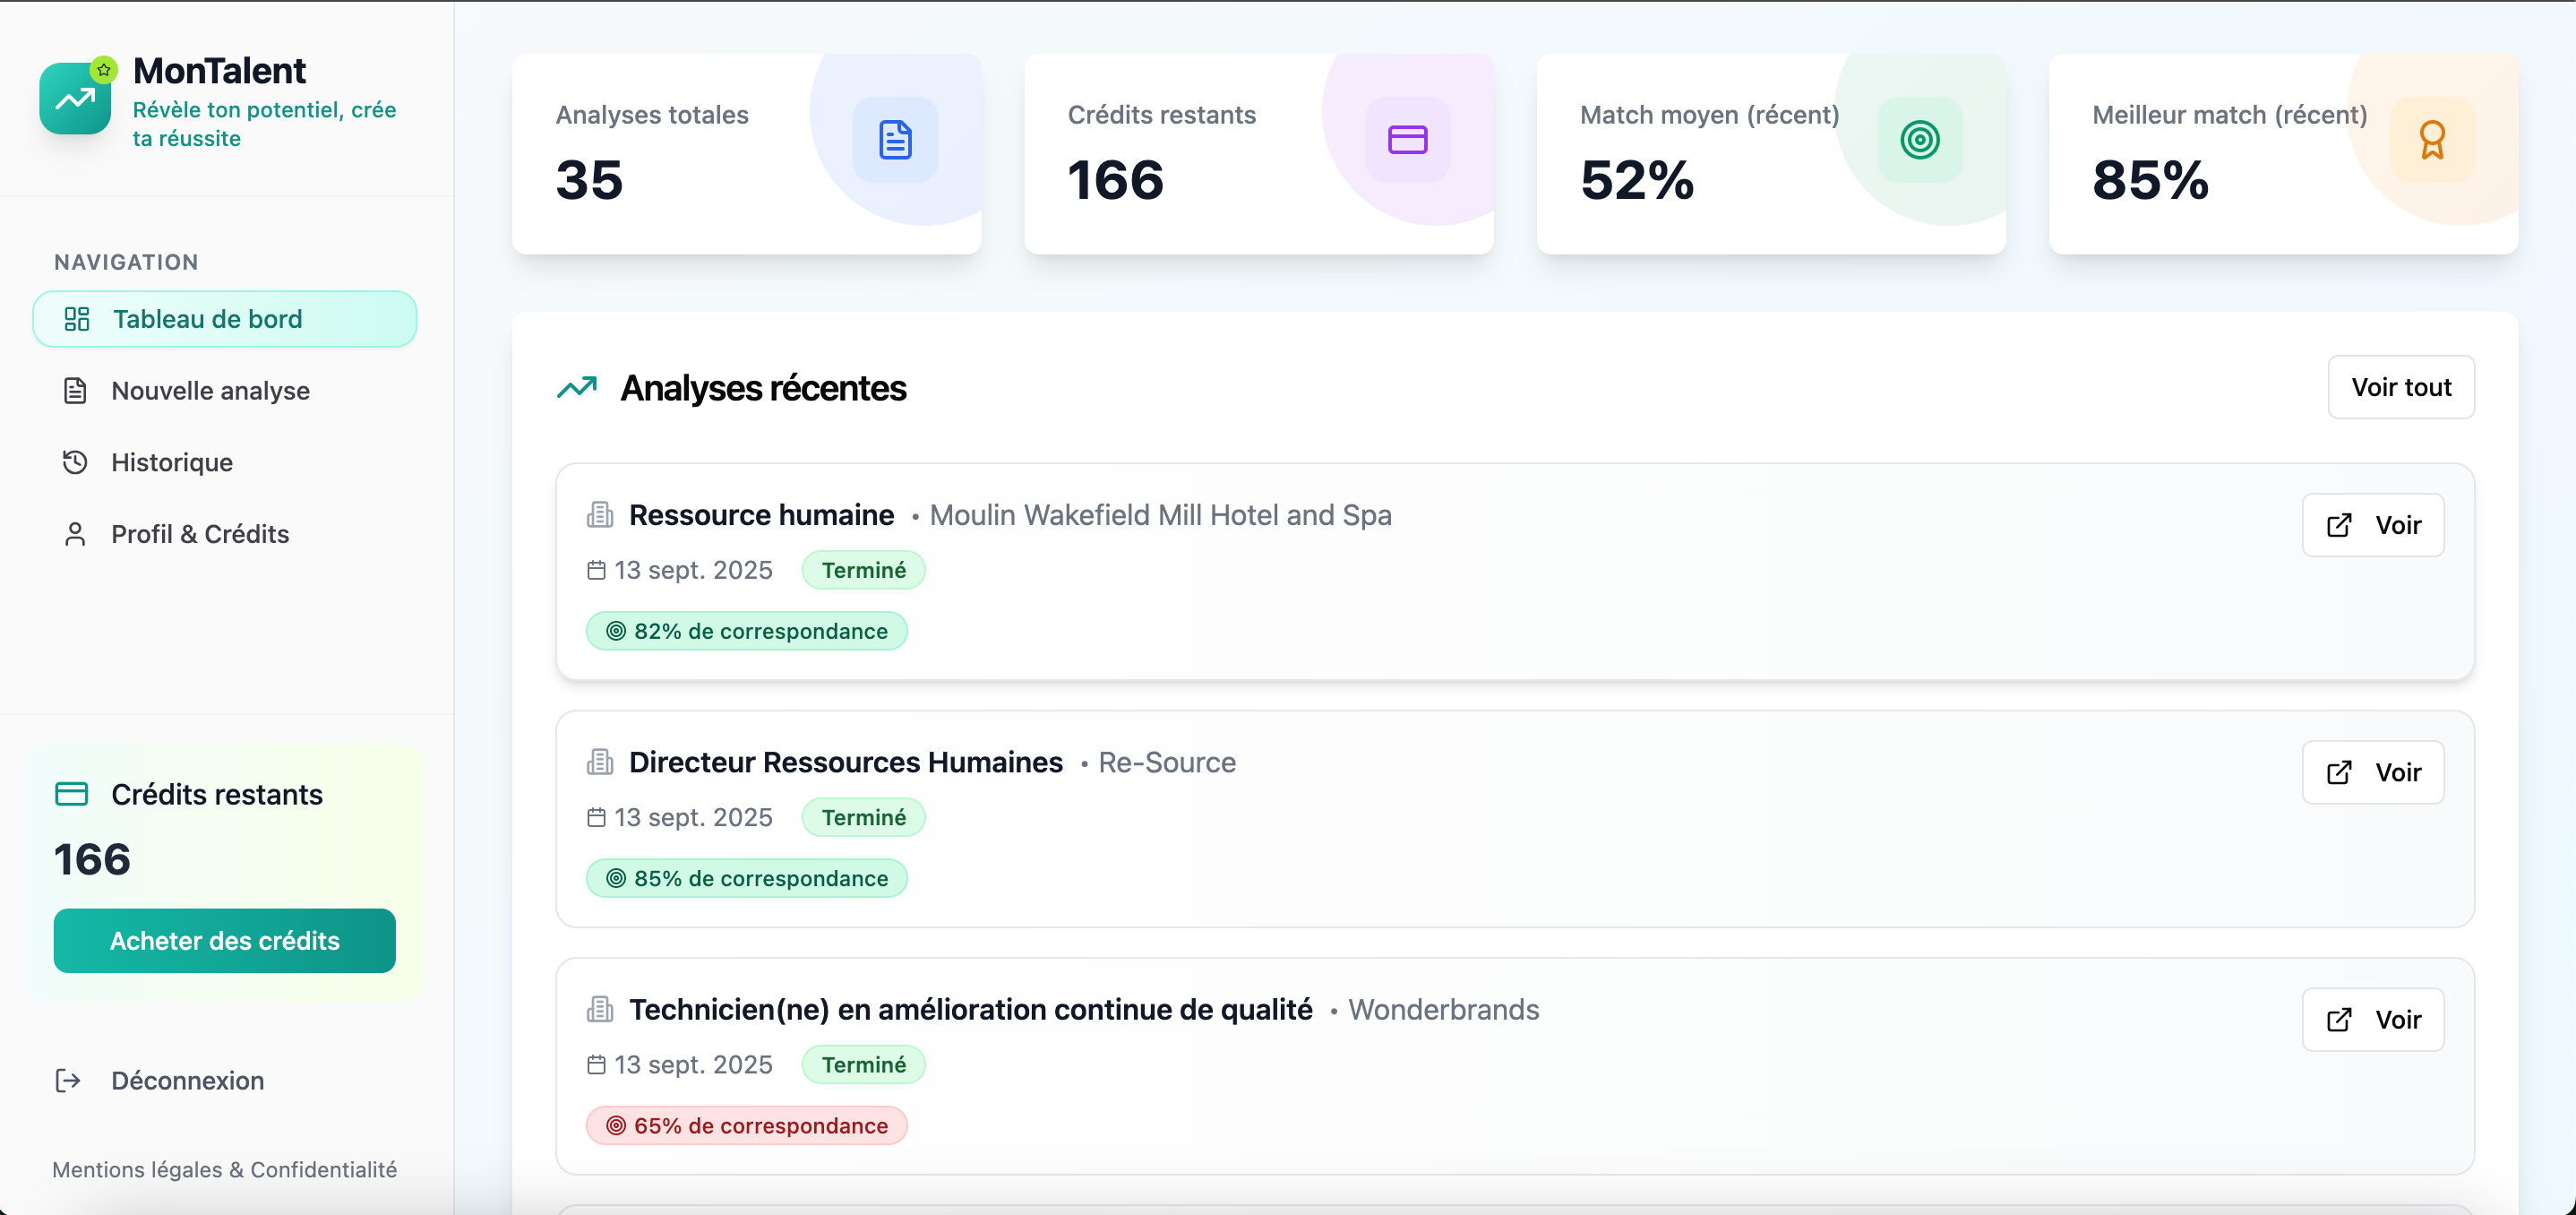Image resolution: width=2576 pixels, height=1215 pixels.
Task: Click credit card icon in sidebar credits box
Action: 71,794
